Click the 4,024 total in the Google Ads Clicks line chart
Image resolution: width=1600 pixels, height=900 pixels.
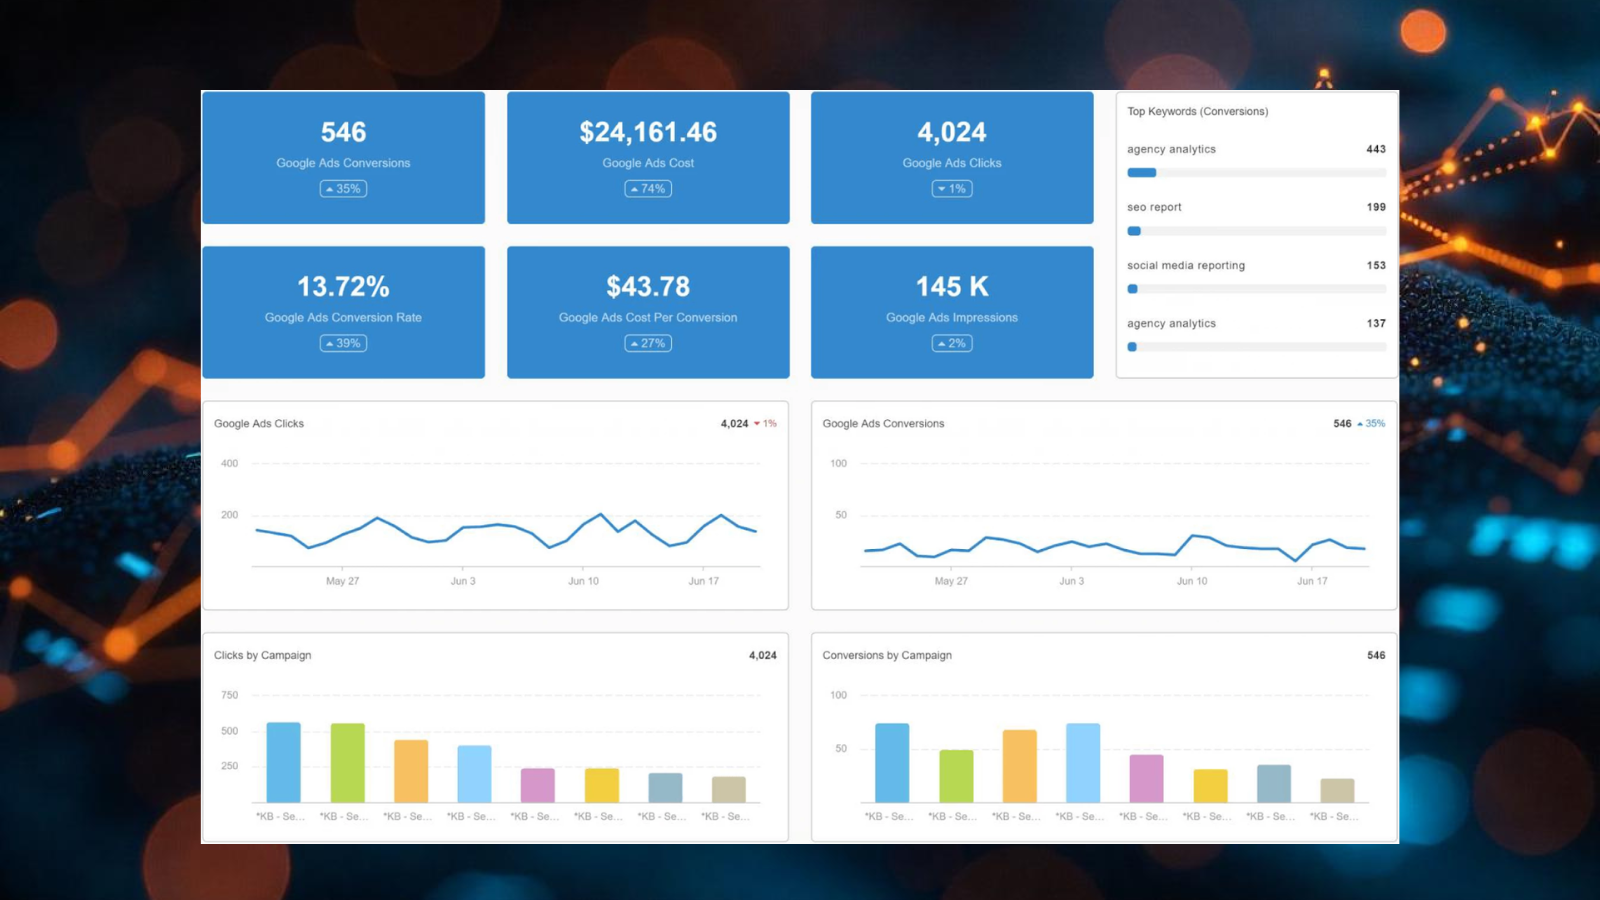[x=734, y=424]
